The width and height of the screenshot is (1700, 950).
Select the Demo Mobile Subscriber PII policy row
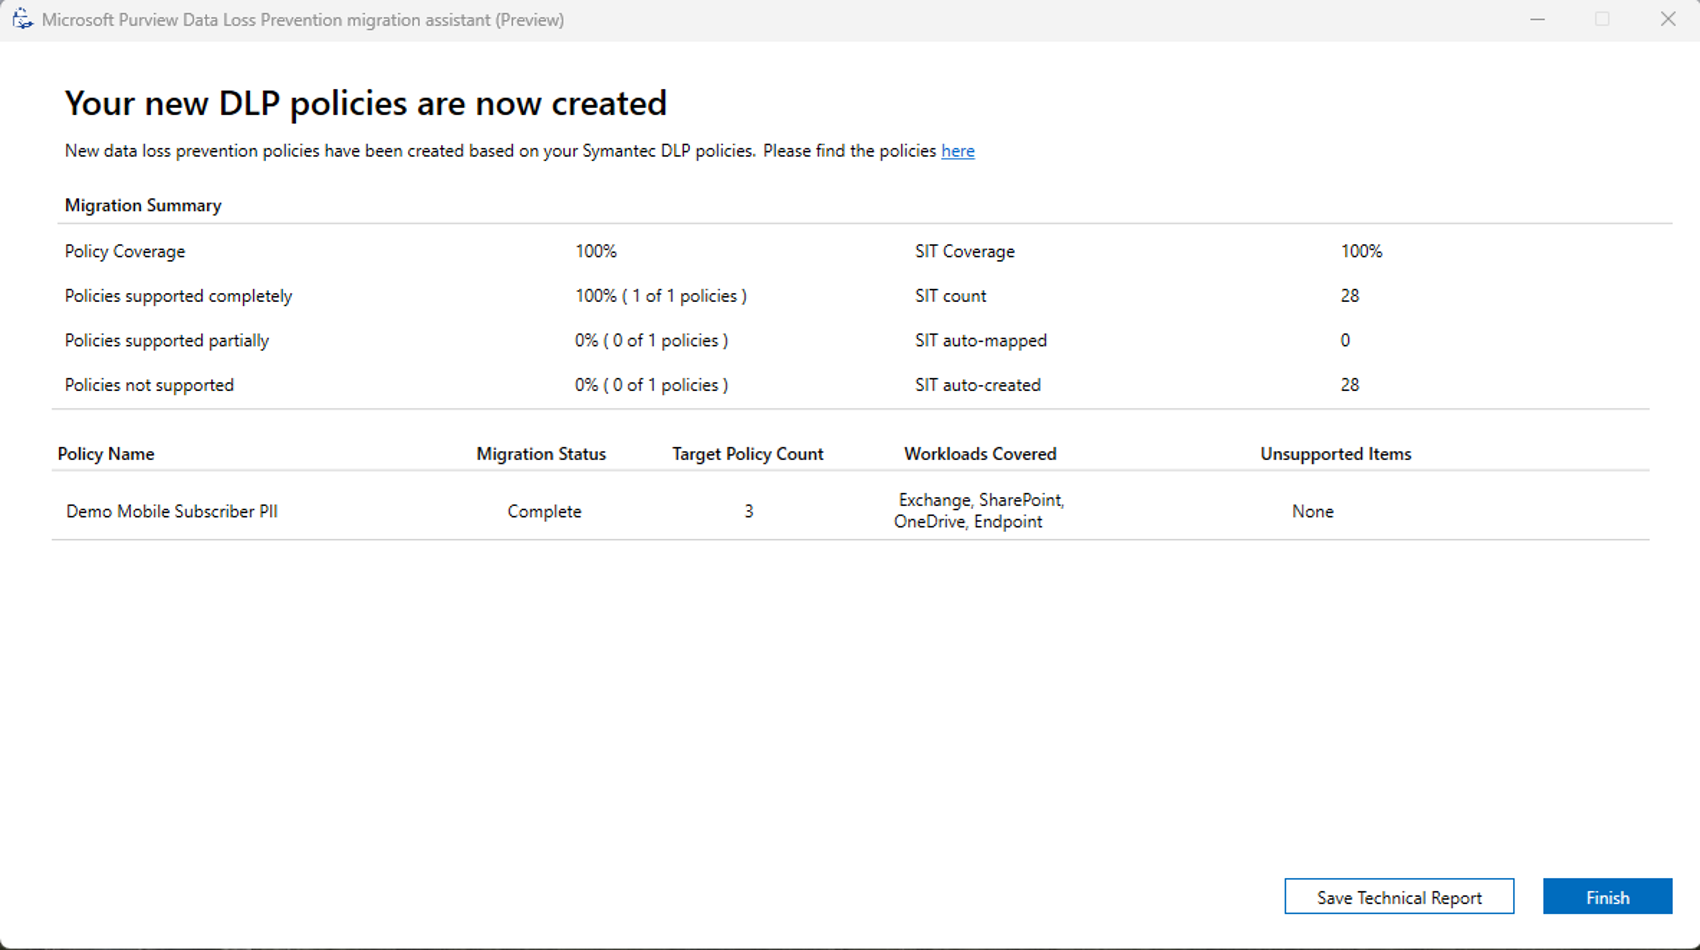[171, 511]
